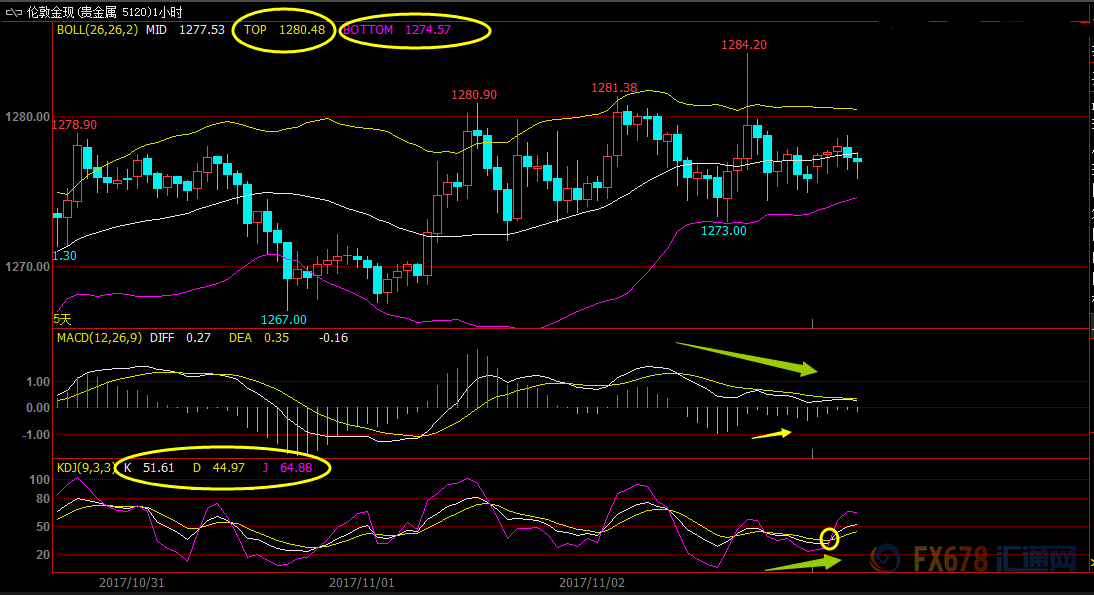Select the 伦敦金现 1小时 chart title
The width and height of the screenshot is (1094, 595).
coord(105,12)
